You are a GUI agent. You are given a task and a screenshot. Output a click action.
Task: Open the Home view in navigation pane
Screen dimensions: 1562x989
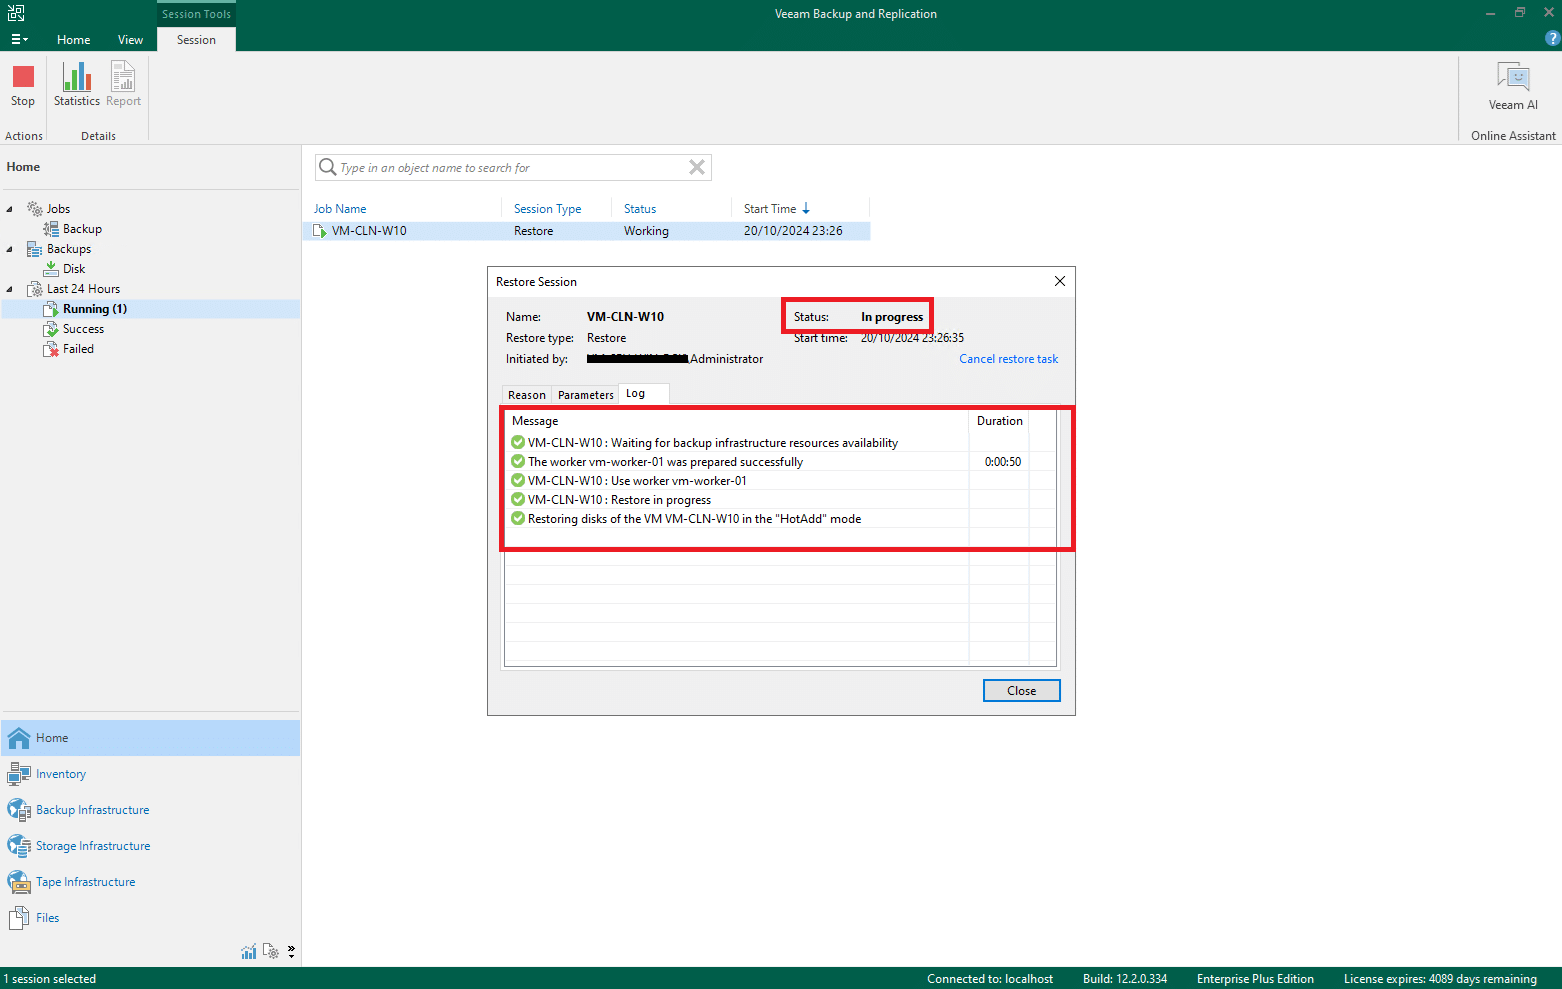[151, 738]
